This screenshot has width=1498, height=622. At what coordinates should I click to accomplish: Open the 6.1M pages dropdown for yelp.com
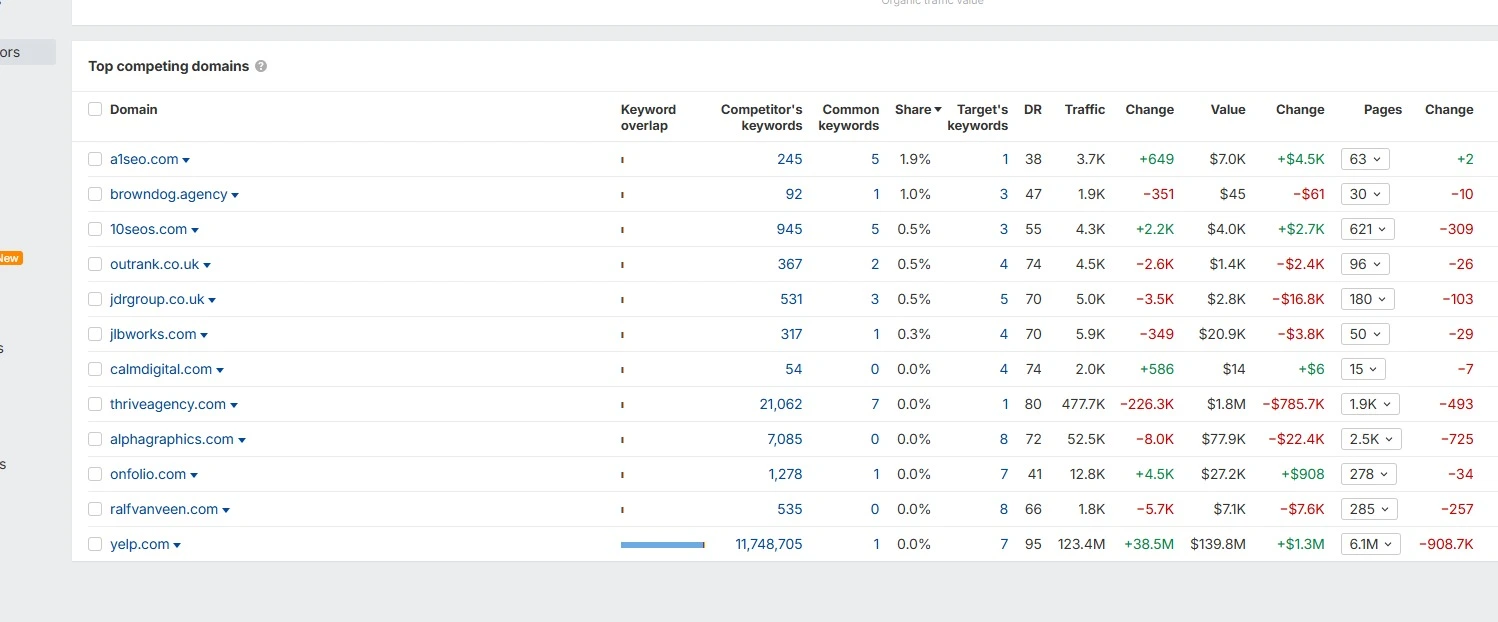[x=1370, y=544]
